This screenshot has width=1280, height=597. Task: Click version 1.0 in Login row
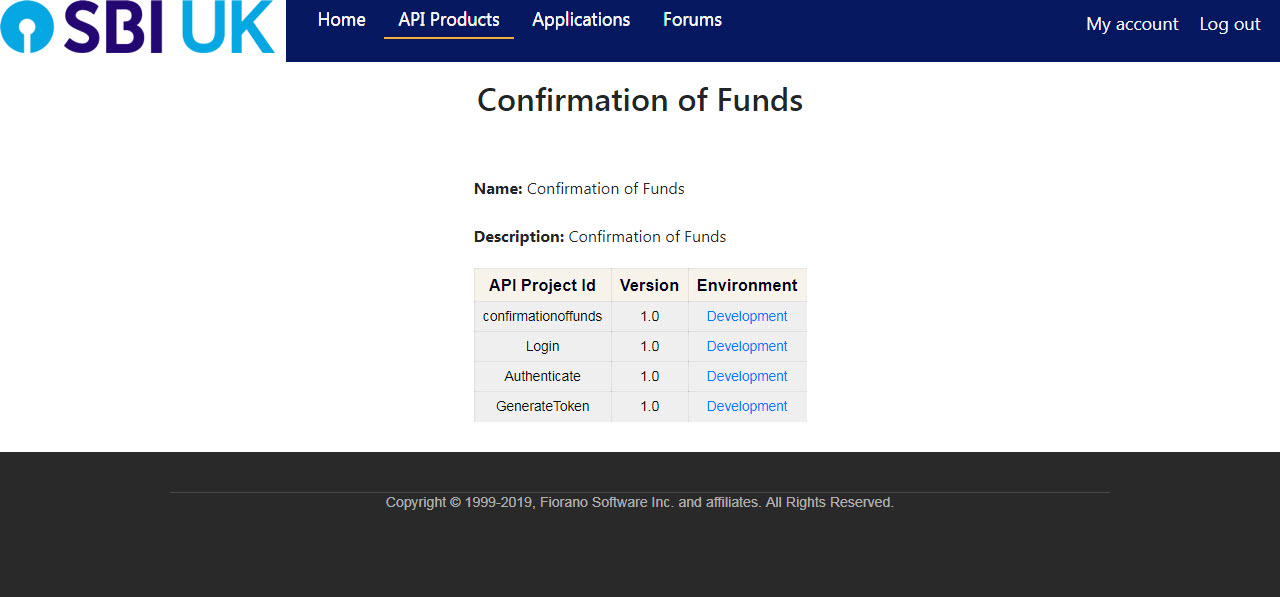coord(650,346)
